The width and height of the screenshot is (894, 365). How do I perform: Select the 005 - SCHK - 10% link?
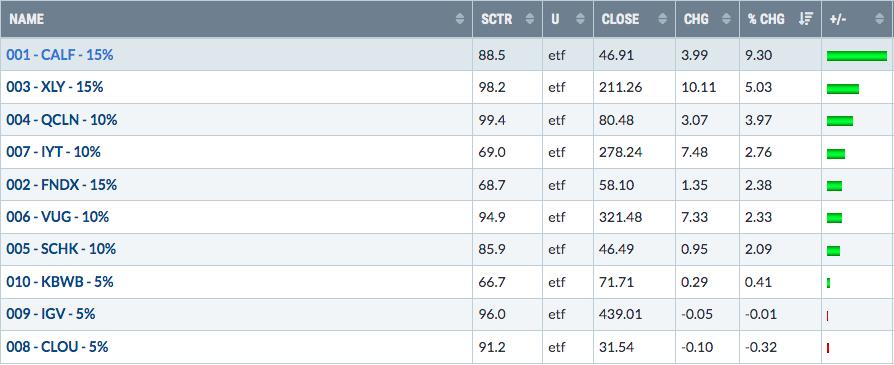coord(61,249)
